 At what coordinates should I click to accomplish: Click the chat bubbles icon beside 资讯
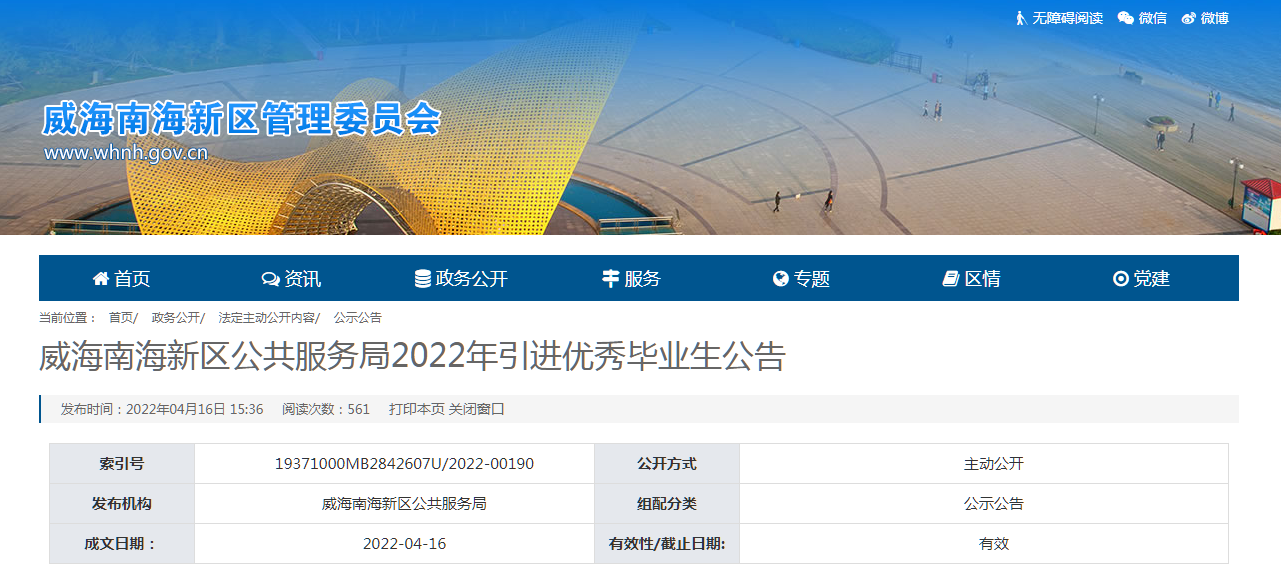(270, 279)
